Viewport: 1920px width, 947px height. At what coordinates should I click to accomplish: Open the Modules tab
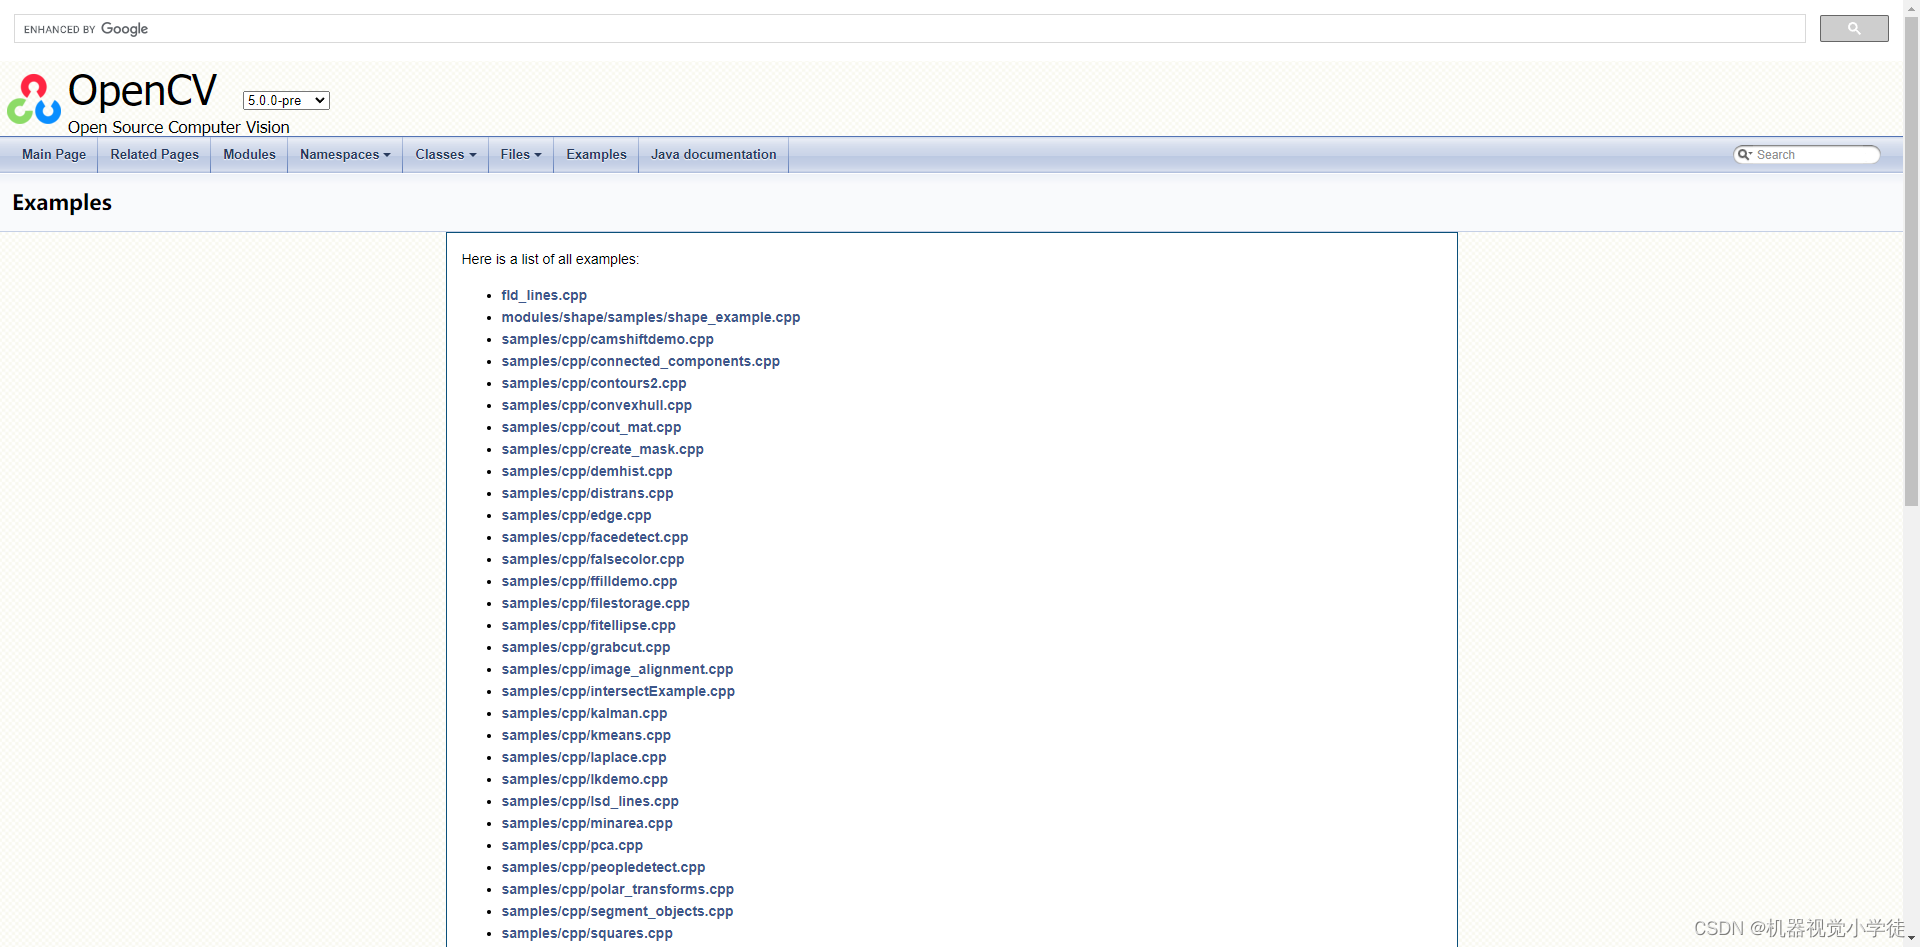249,155
